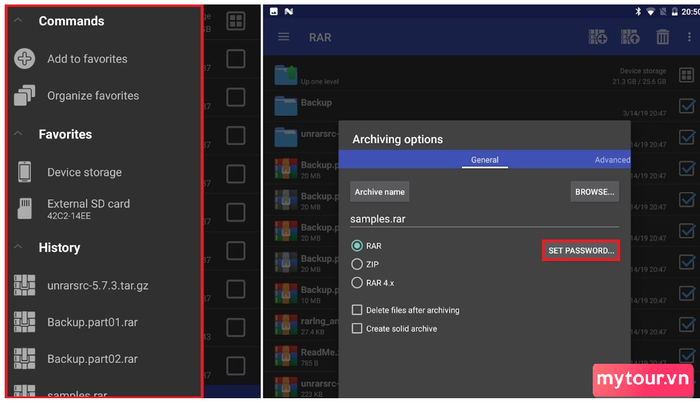Click the delete trash can toolbar icon
The height and width of the screenshot is (405, 700).
point(662,37)
